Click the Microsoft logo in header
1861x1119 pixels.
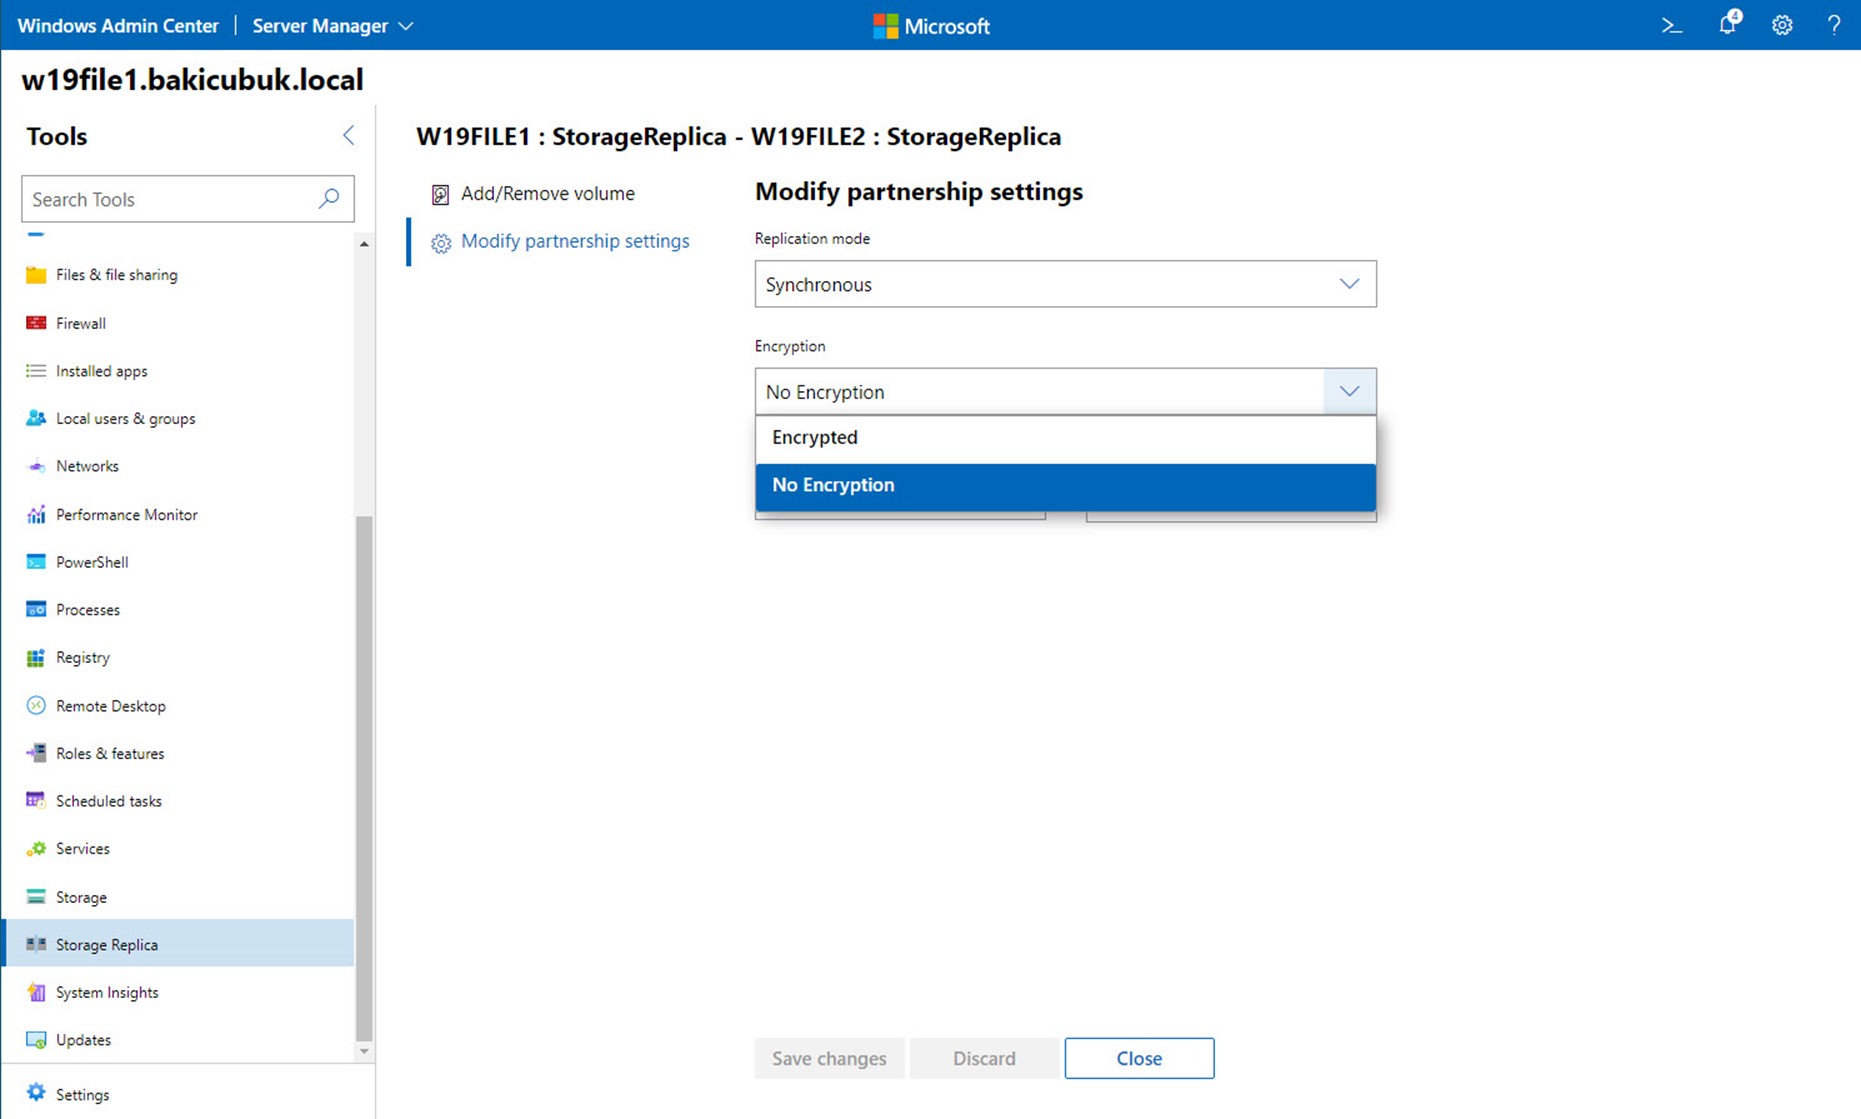pyautogui.click(x=931, y=26)
